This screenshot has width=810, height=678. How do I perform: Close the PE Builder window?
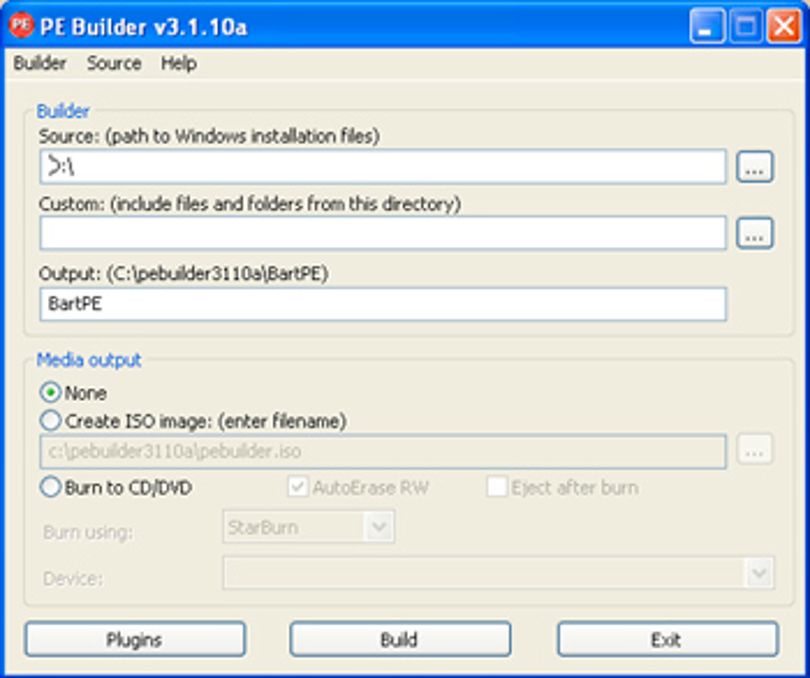tap(784, 26)
